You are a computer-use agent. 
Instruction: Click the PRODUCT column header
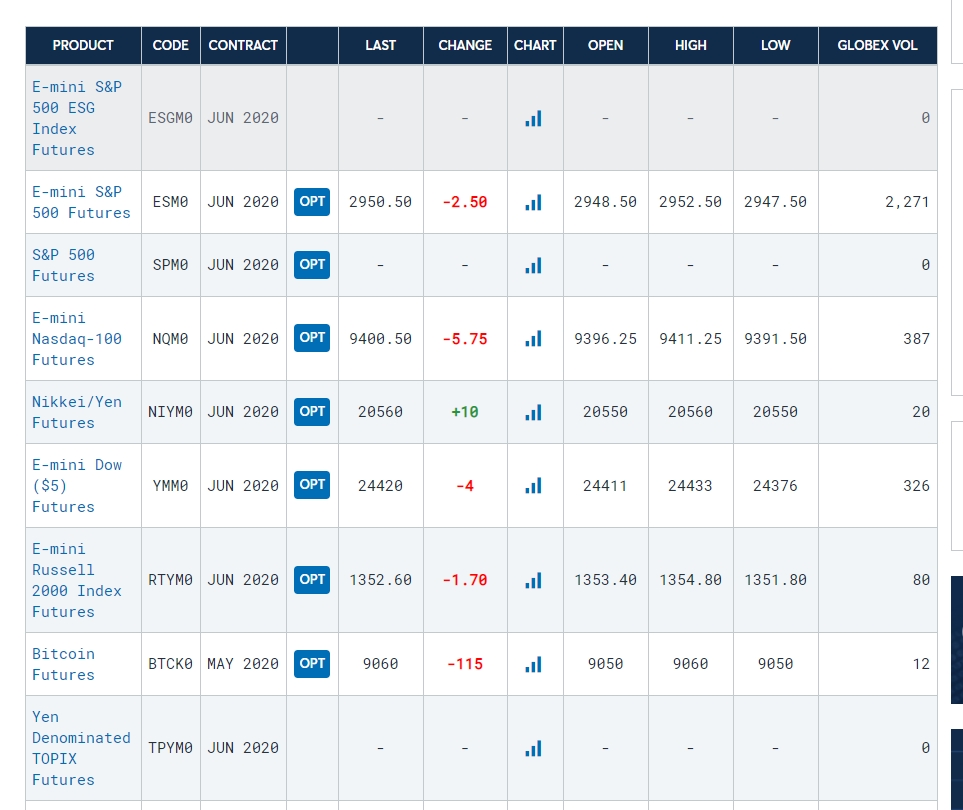(x=83, y=45)
